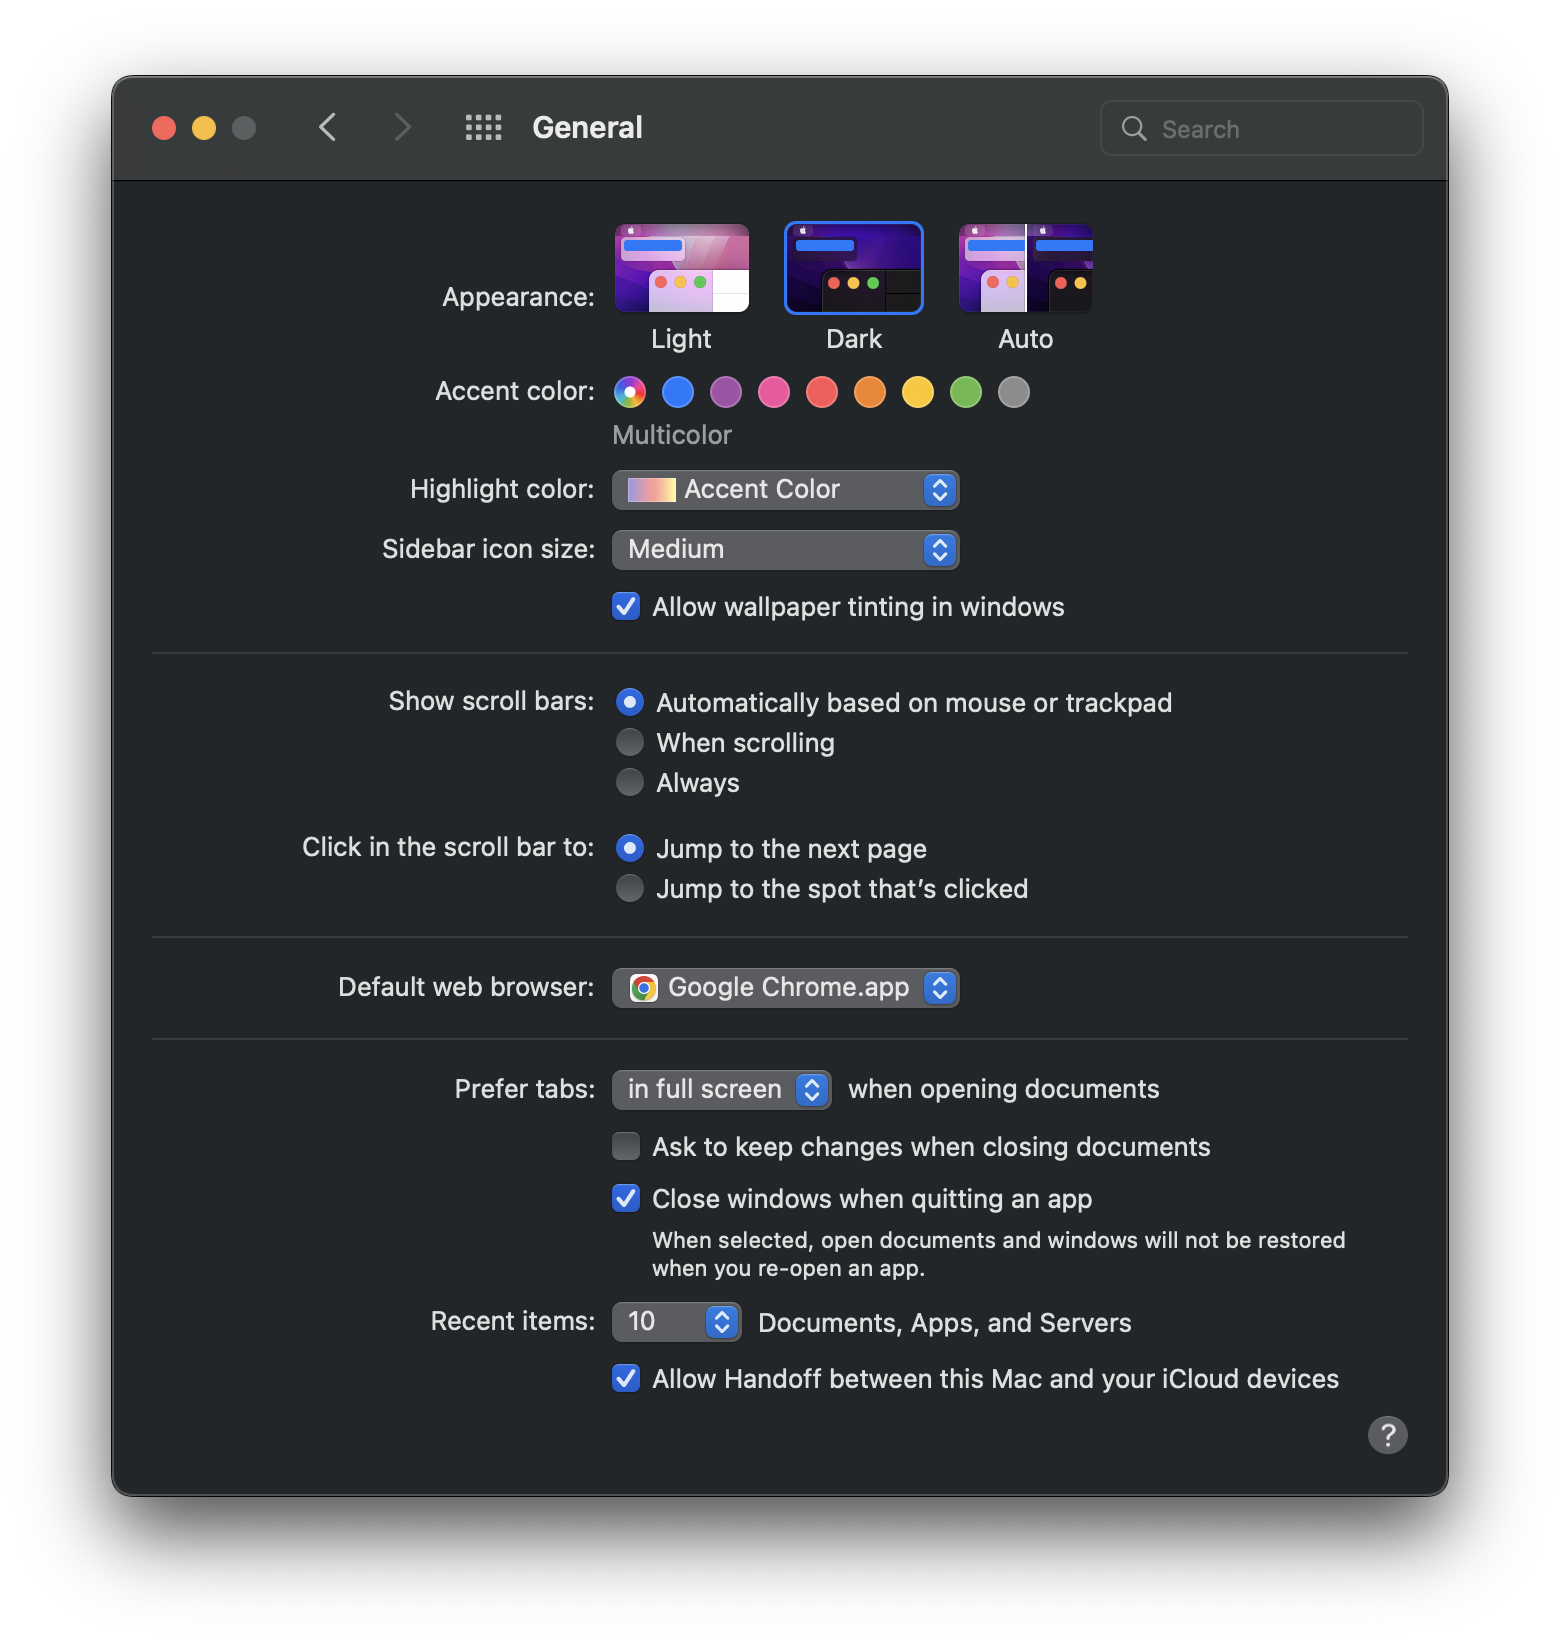Choose the orange accent color

pyautogui.click(x=870, y=392)
